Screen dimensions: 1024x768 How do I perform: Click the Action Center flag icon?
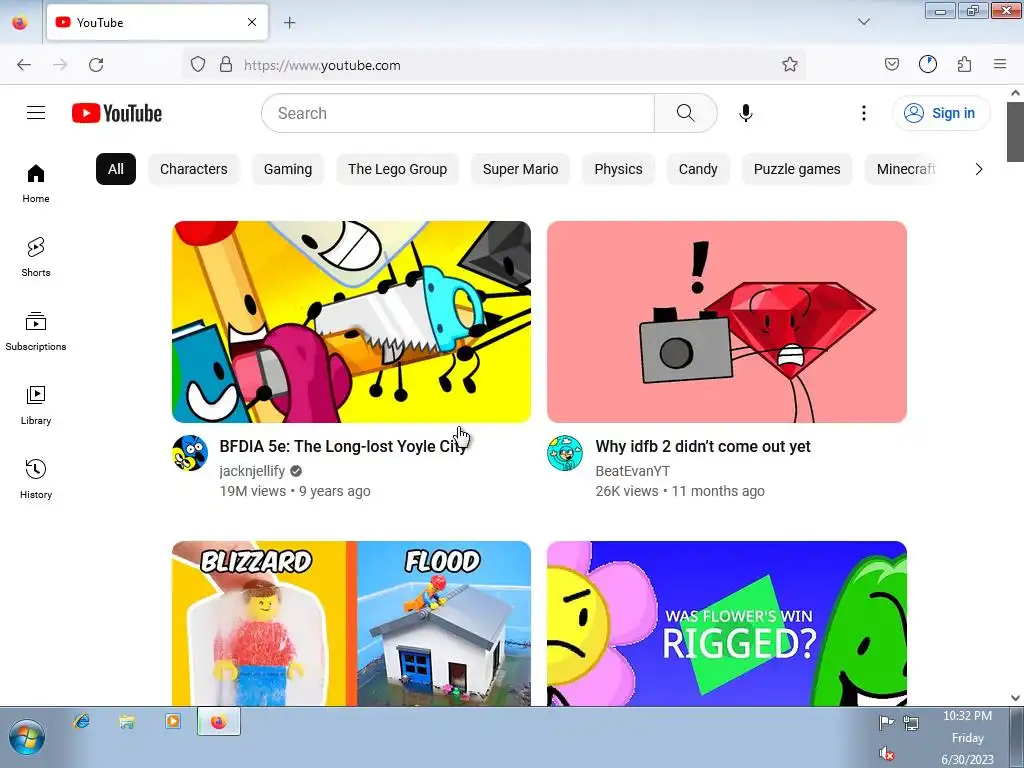tap(886, 722)
